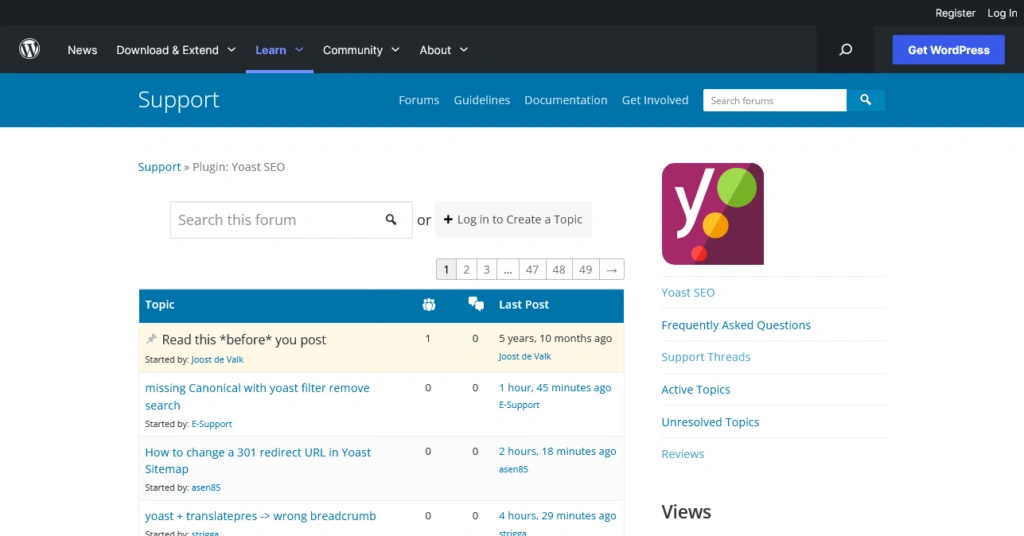Open the site search magnifier icon
Image resolution: width=1024 pixels, height=536 pixels.
pos(846,50)
